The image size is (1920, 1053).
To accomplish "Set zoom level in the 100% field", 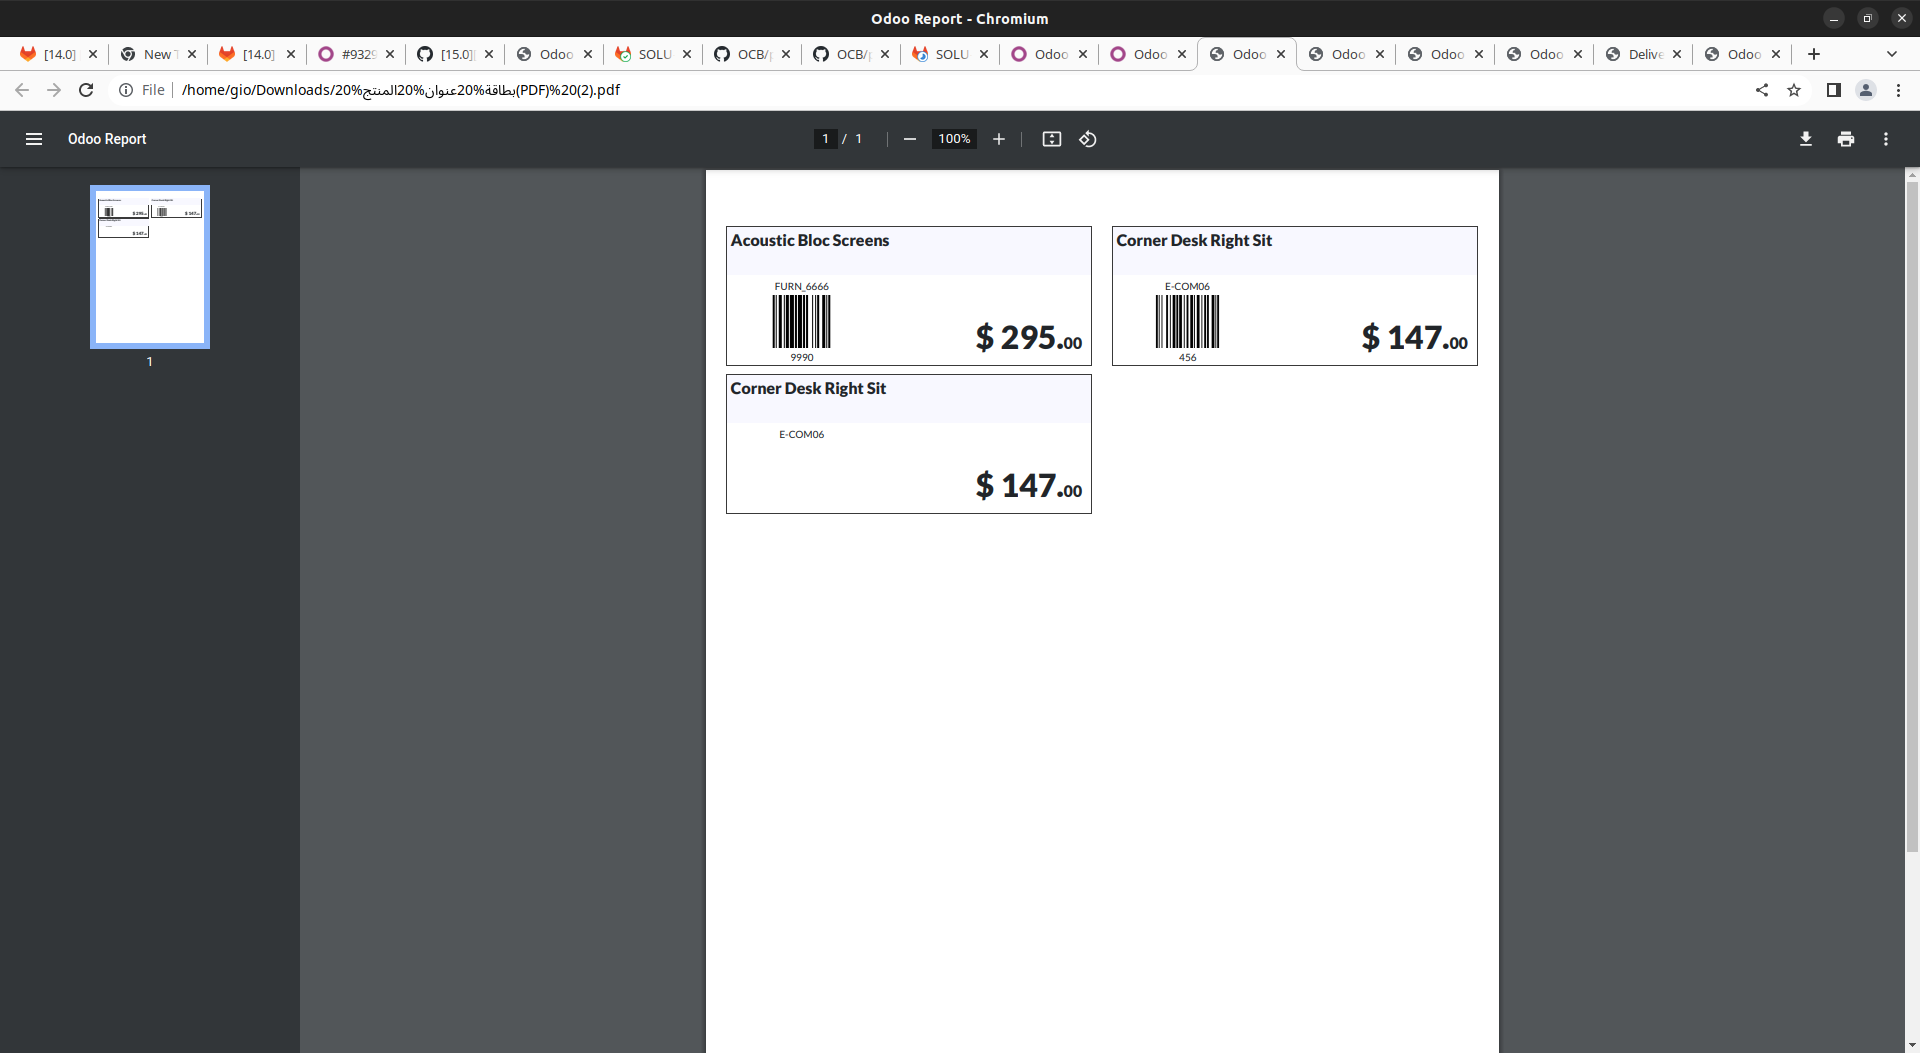I will click(953, 139).
